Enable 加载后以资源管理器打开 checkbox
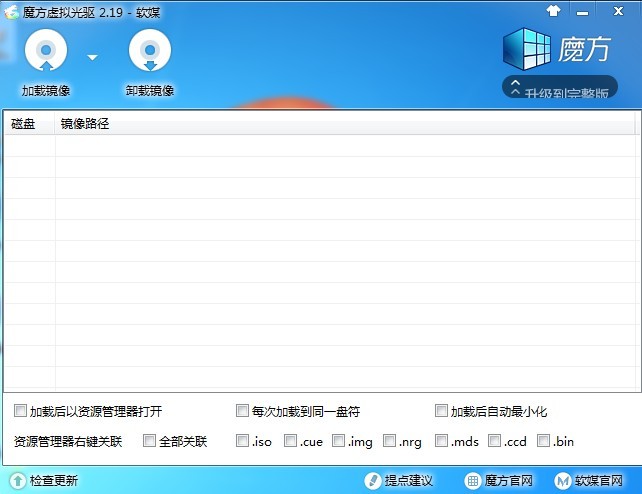The width and height of the screenshot is (642, 494). coord(20,411)
